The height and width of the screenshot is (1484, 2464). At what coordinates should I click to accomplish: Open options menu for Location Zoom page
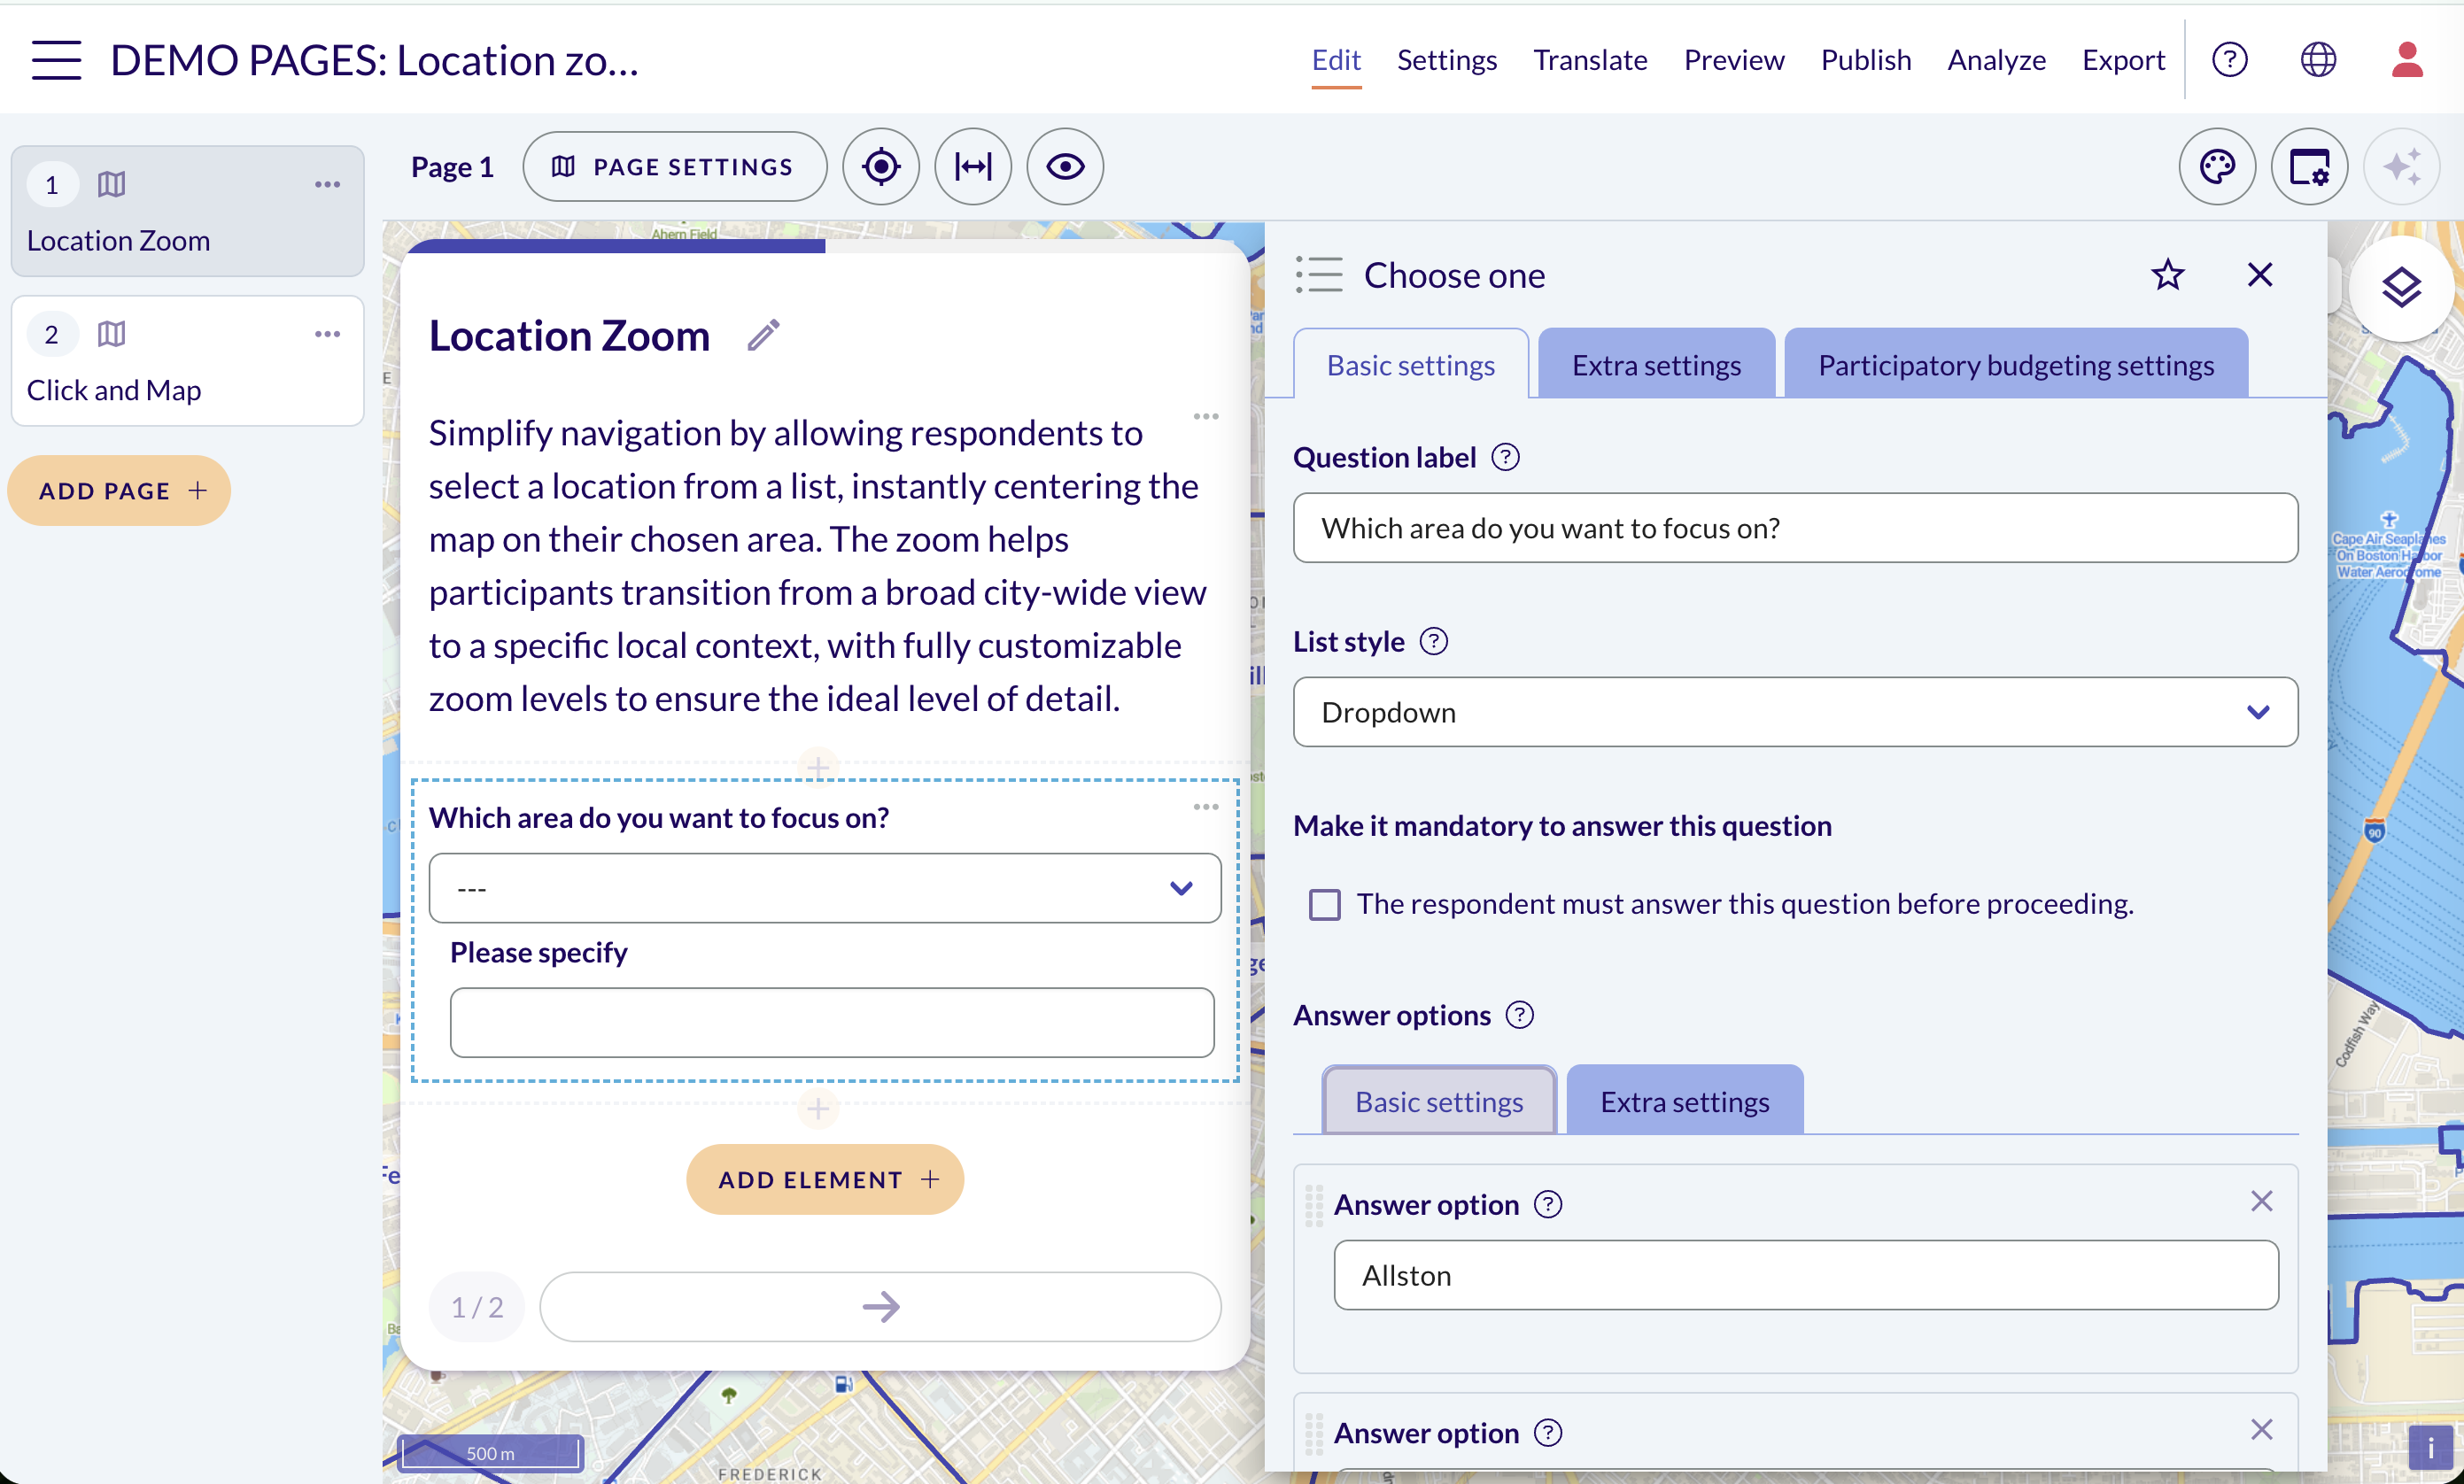click(327, 184)
